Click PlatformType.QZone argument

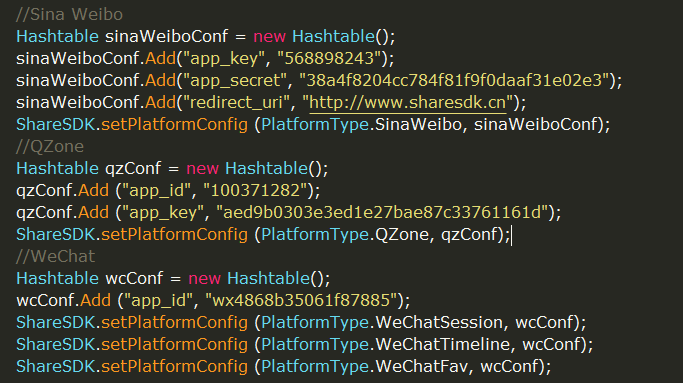pyautogui.click(x=345, y=235)
